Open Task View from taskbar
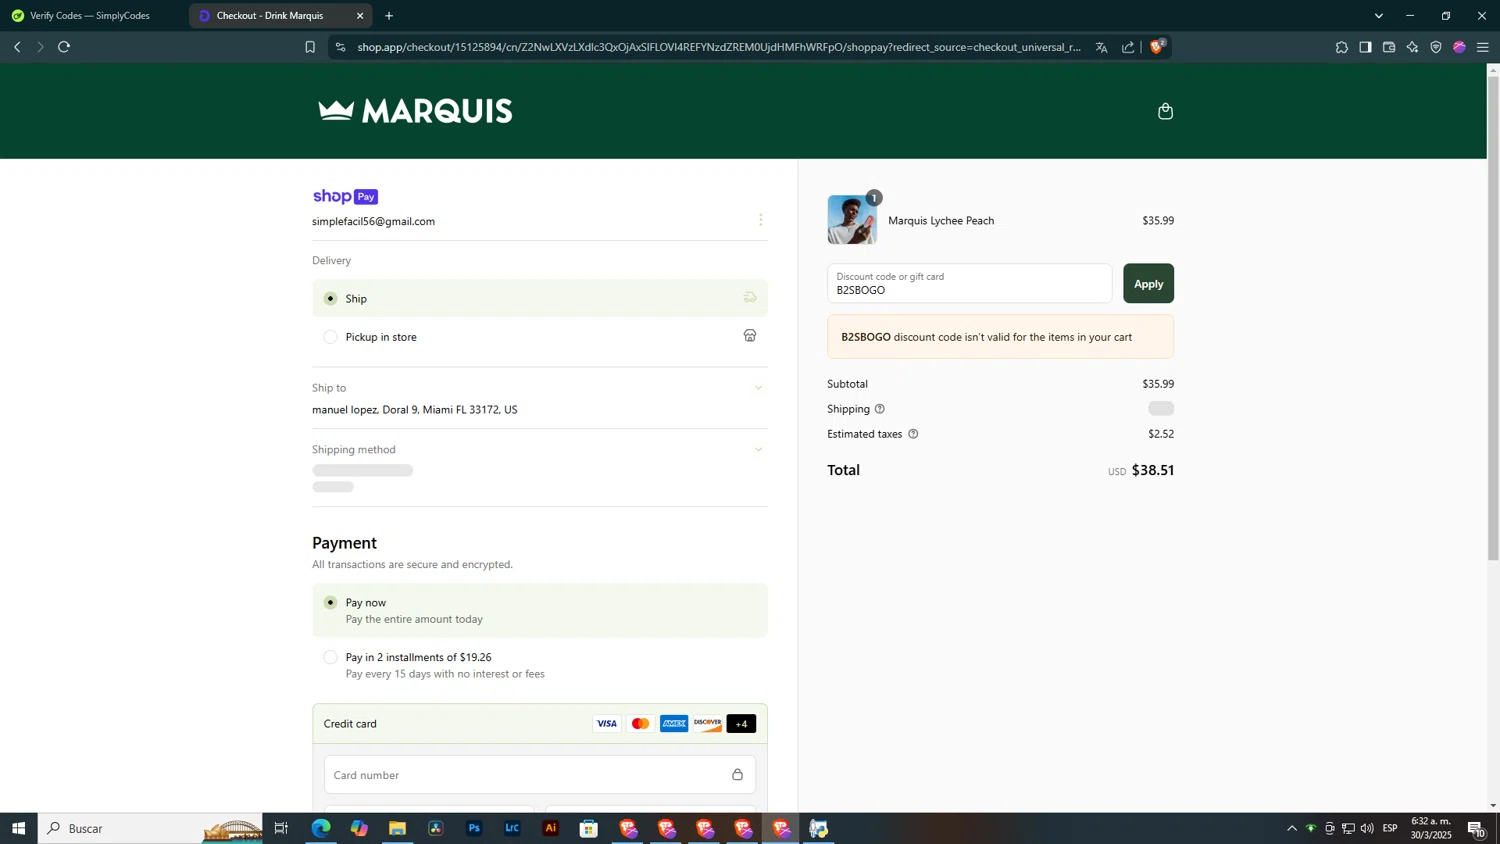Screen dimensions: 1500x844 [x=281, y=828]
